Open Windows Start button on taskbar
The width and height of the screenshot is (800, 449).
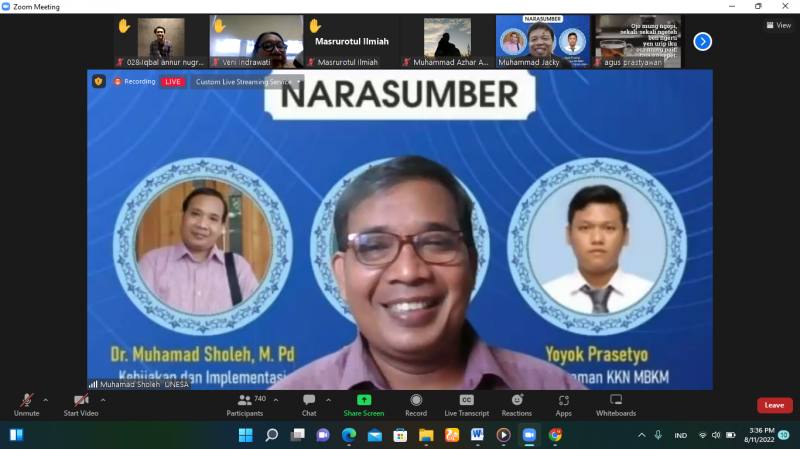click(245, 435)
